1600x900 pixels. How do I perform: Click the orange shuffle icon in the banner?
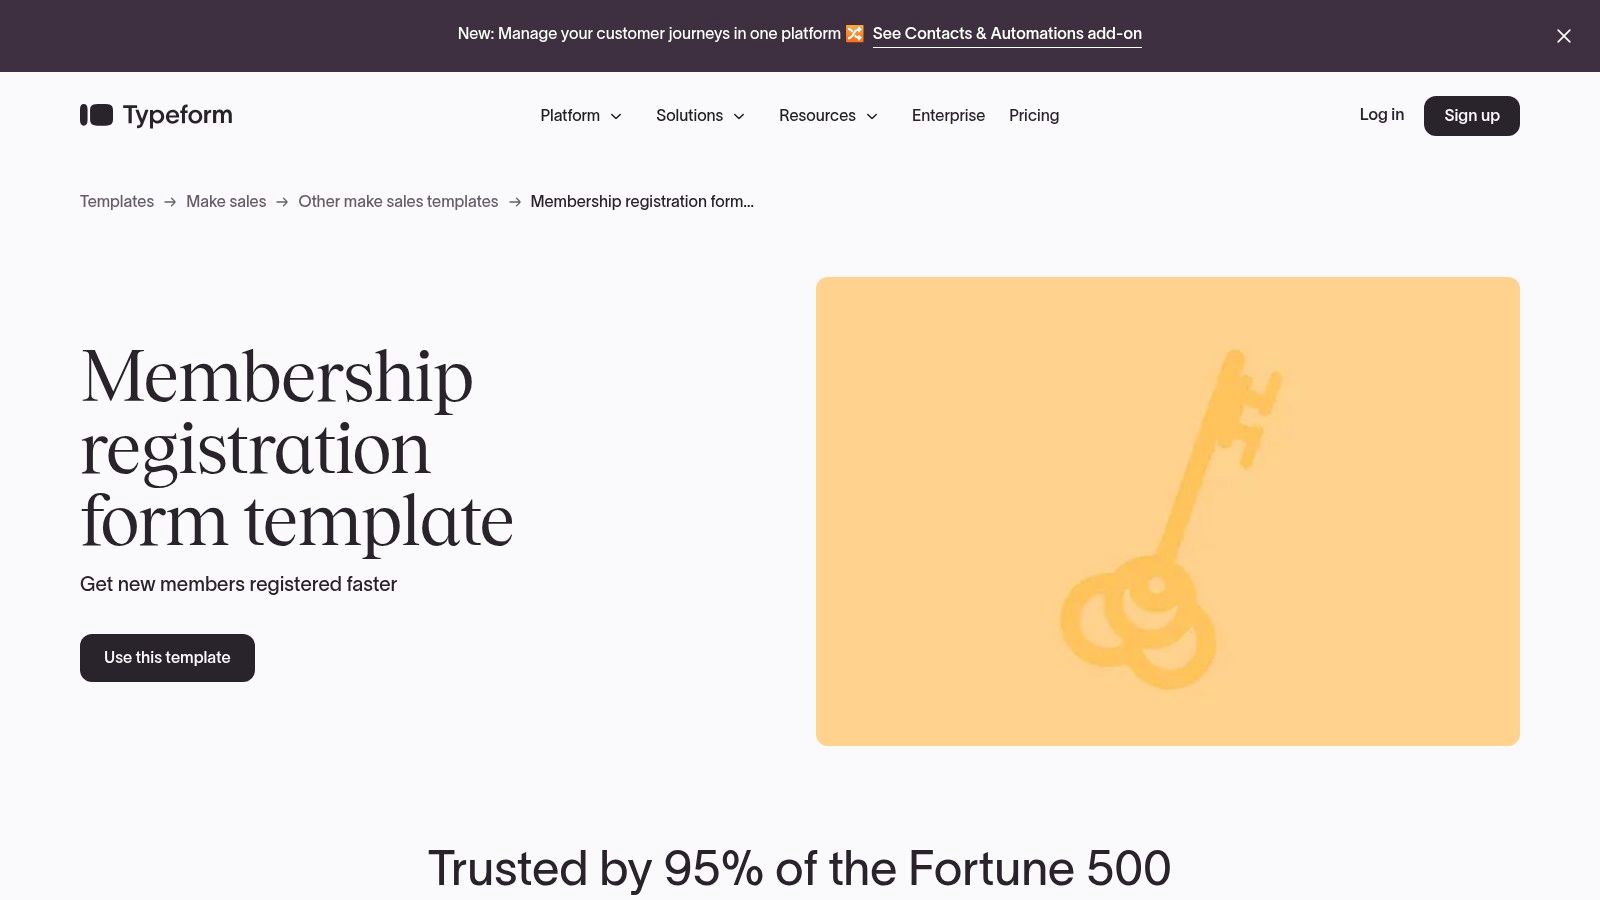click(x=855, y=33)
